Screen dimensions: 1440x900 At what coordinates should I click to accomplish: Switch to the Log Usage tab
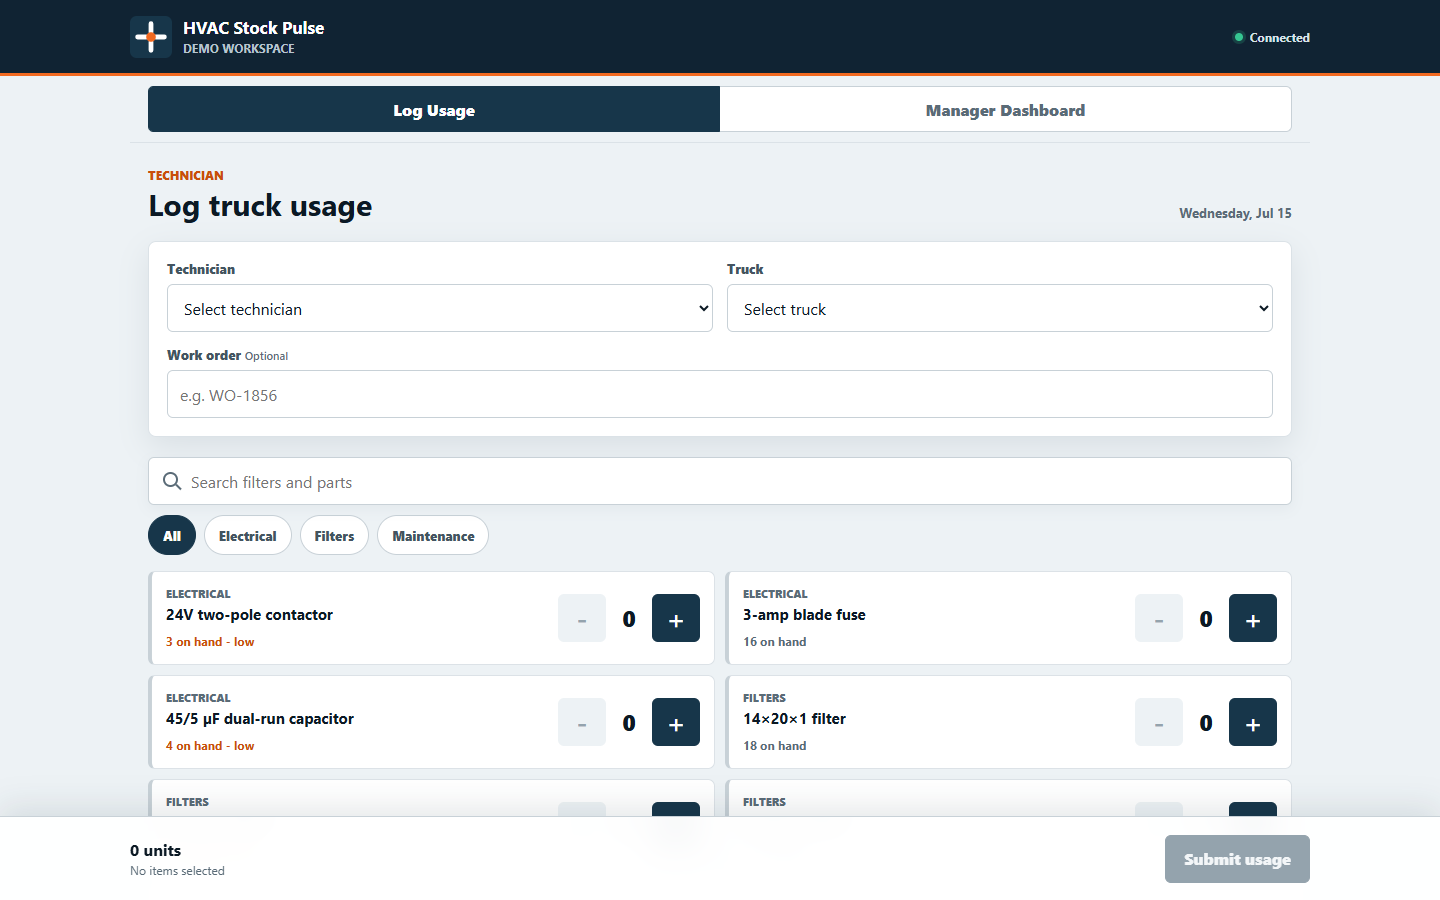[434, 109]
